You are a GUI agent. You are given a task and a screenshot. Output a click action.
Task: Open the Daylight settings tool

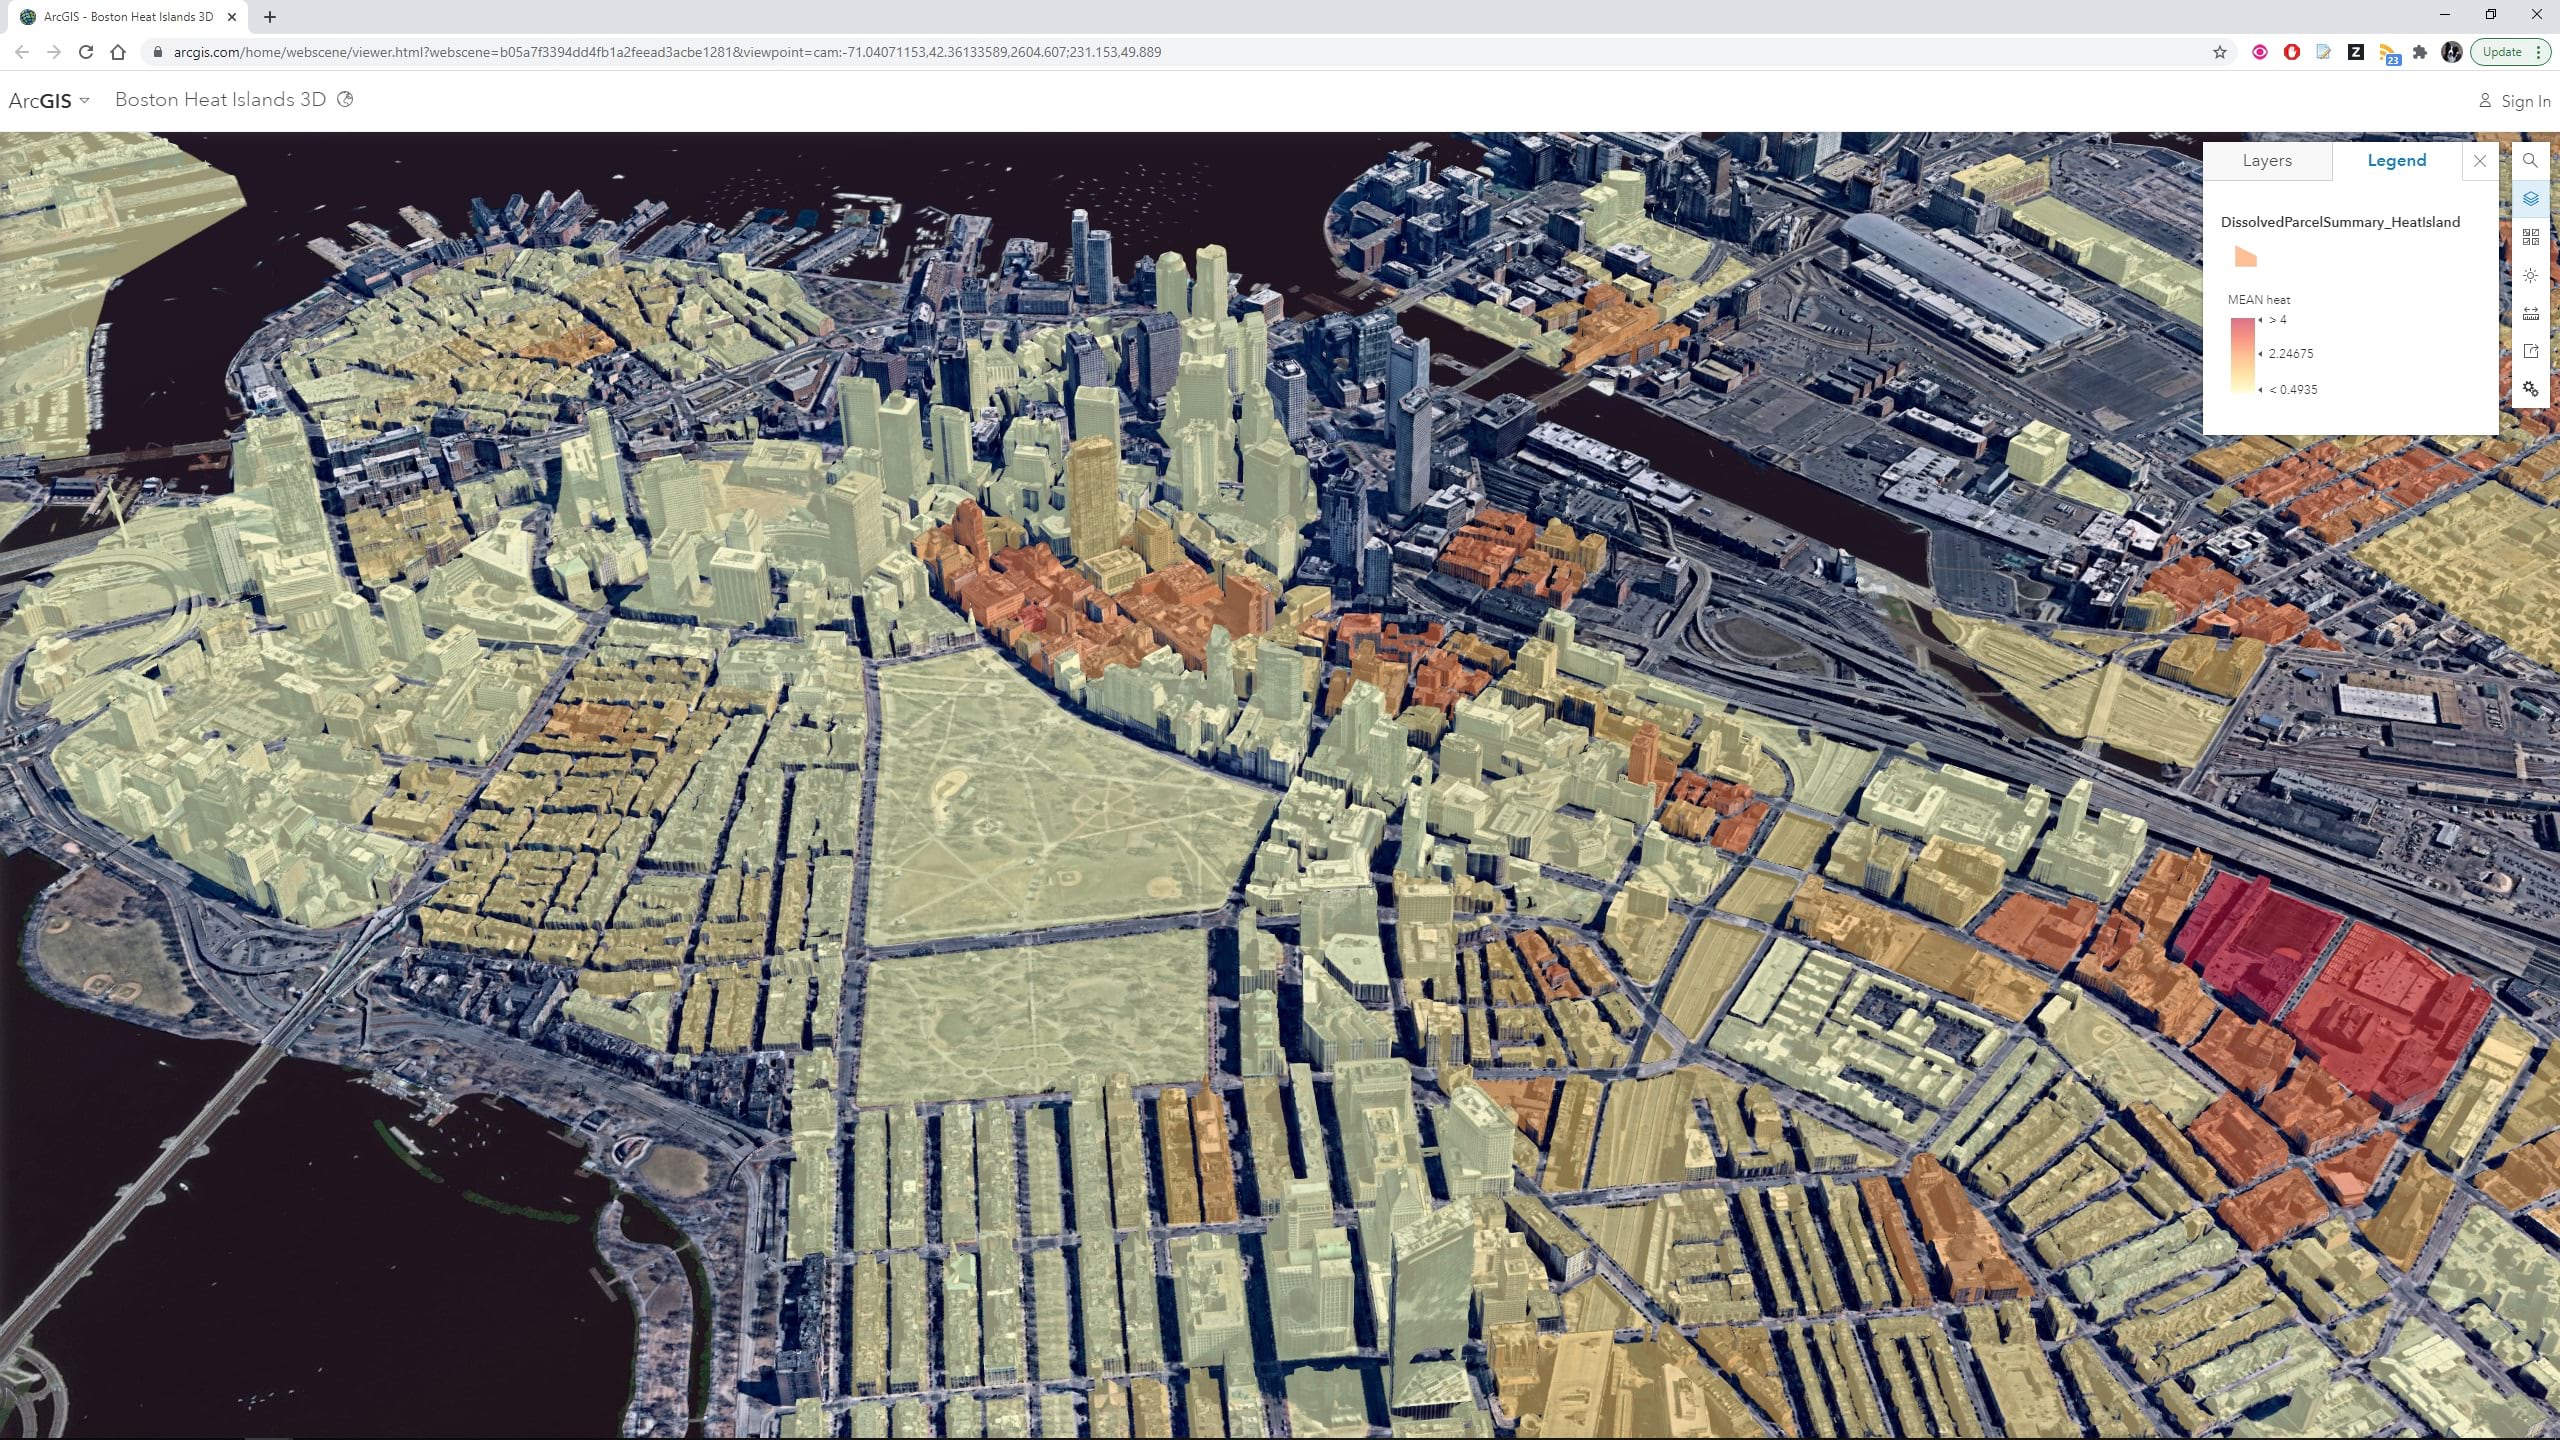pos(2531,275)
